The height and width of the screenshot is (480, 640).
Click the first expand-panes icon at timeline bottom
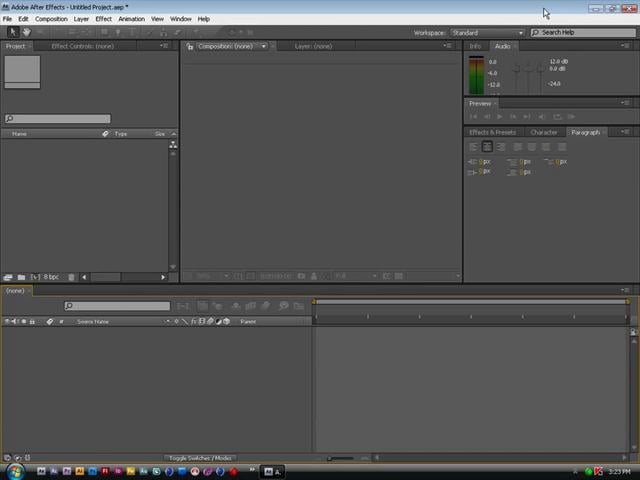[x=7, y=458]
